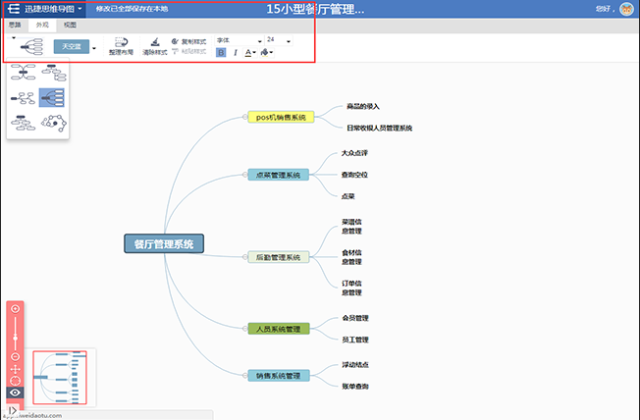Open the background fill color picker
The width and height of the screenshot is (640, 420).
click(x=267, y=53)
